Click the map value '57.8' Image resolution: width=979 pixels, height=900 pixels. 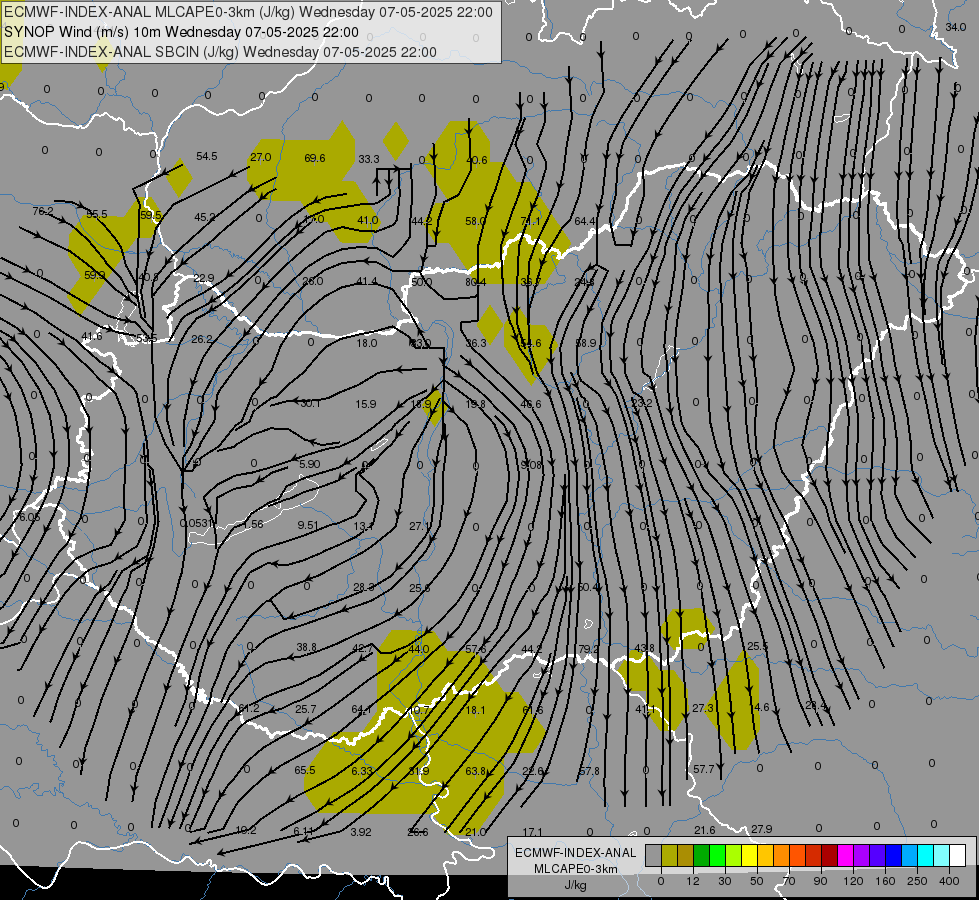click(x=589, y=771)
